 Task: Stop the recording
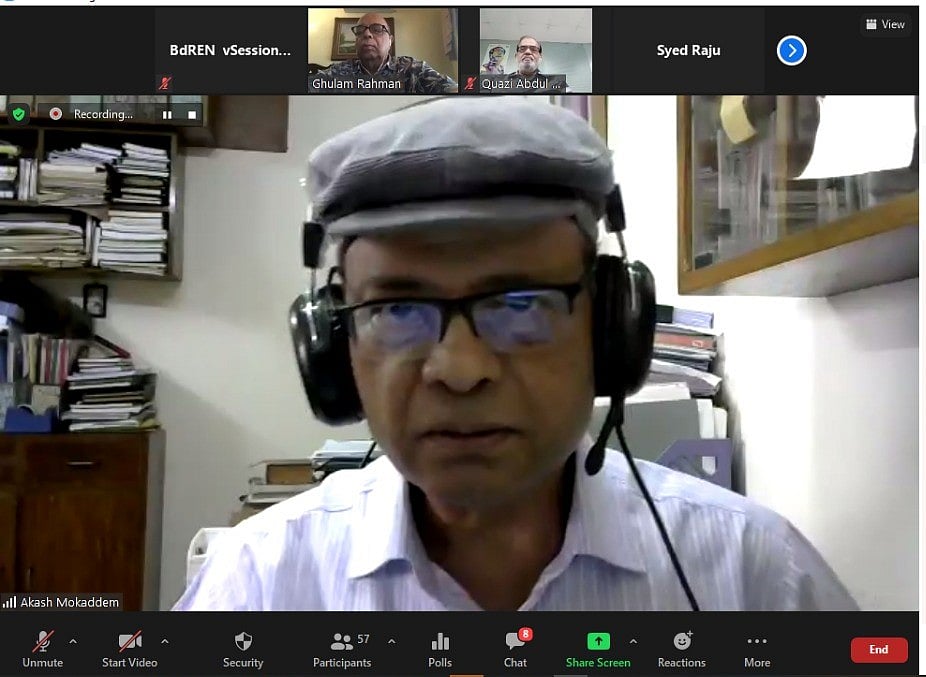(x=192, y=115)
